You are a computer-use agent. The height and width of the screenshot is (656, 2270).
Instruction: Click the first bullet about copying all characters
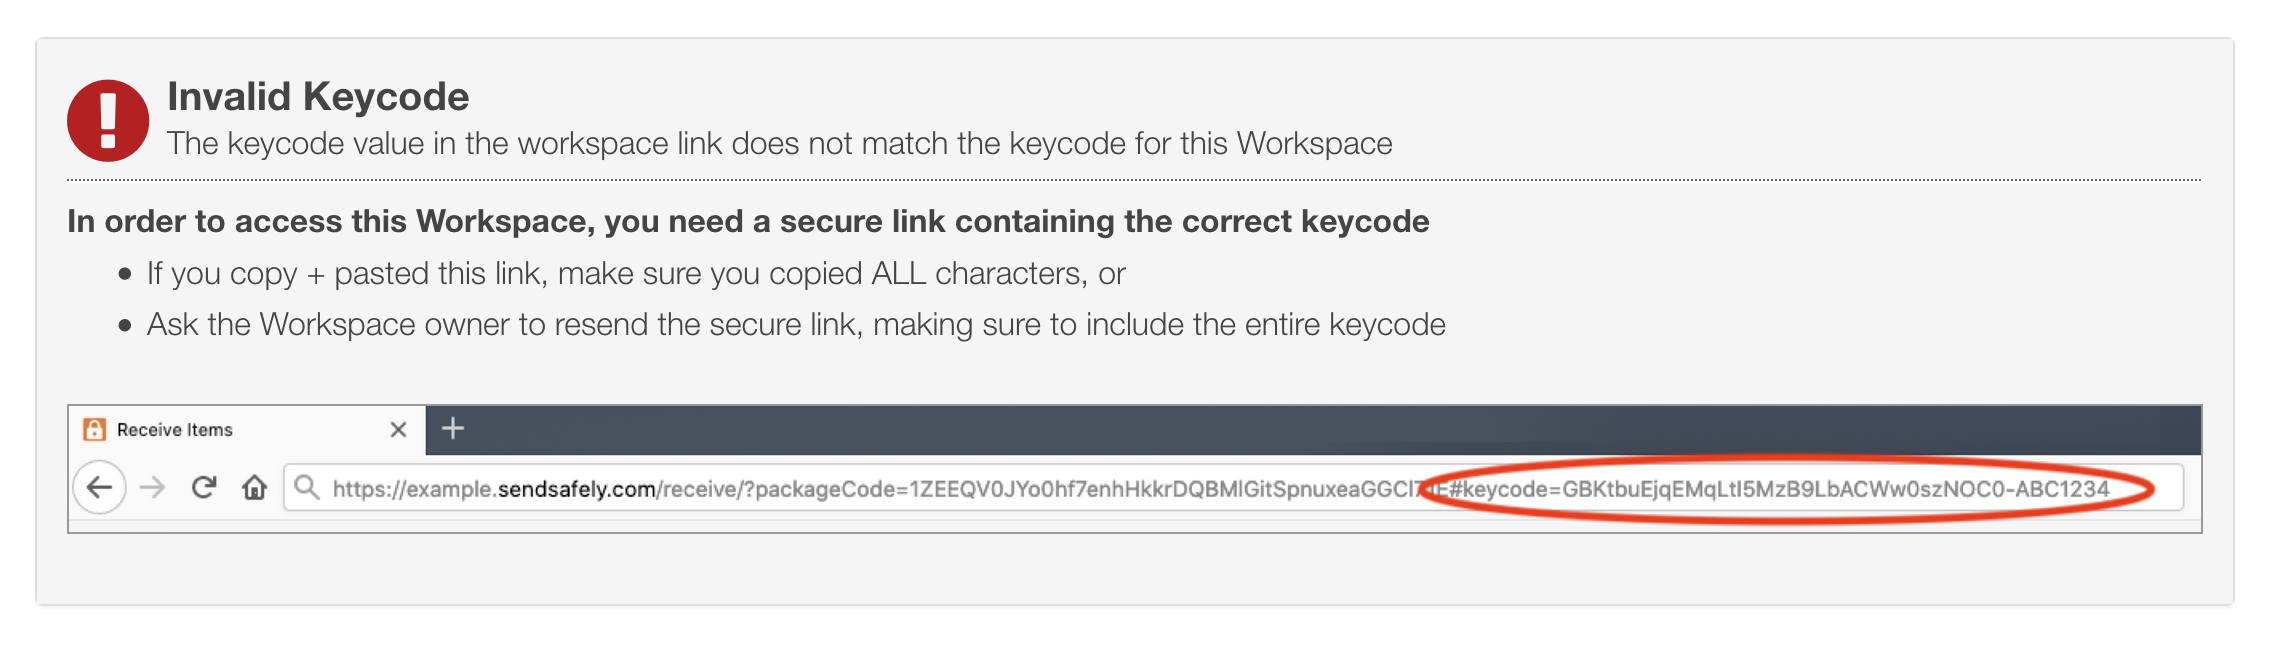coord(636,272)
